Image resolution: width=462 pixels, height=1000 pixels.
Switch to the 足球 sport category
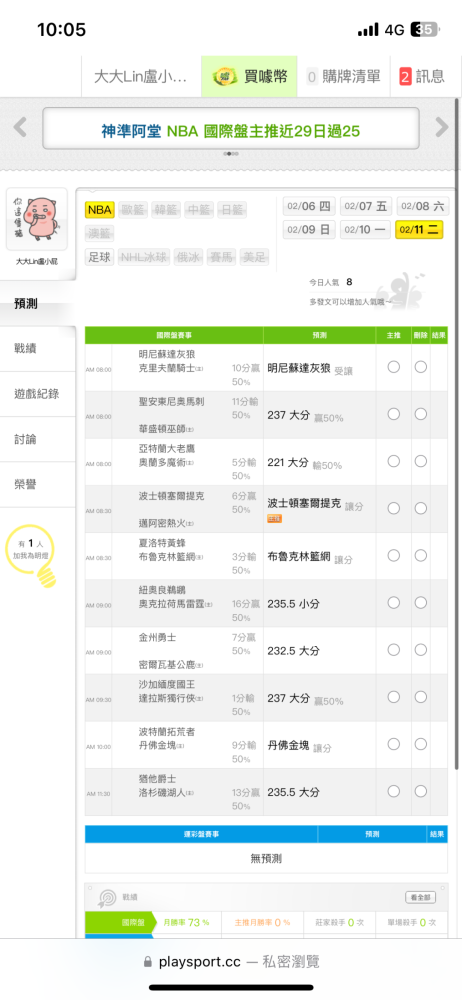(99, 258)
